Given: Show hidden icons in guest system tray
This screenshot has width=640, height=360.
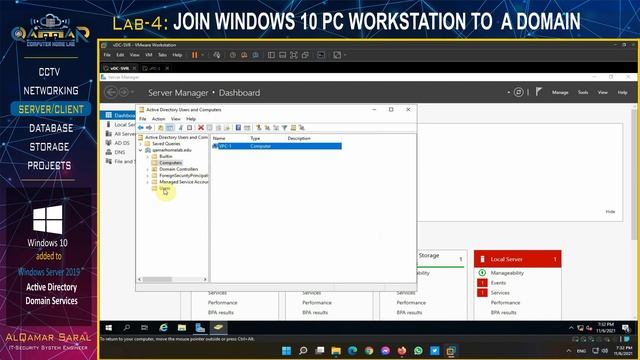Looking at the screenshot, I should (571, 328).
